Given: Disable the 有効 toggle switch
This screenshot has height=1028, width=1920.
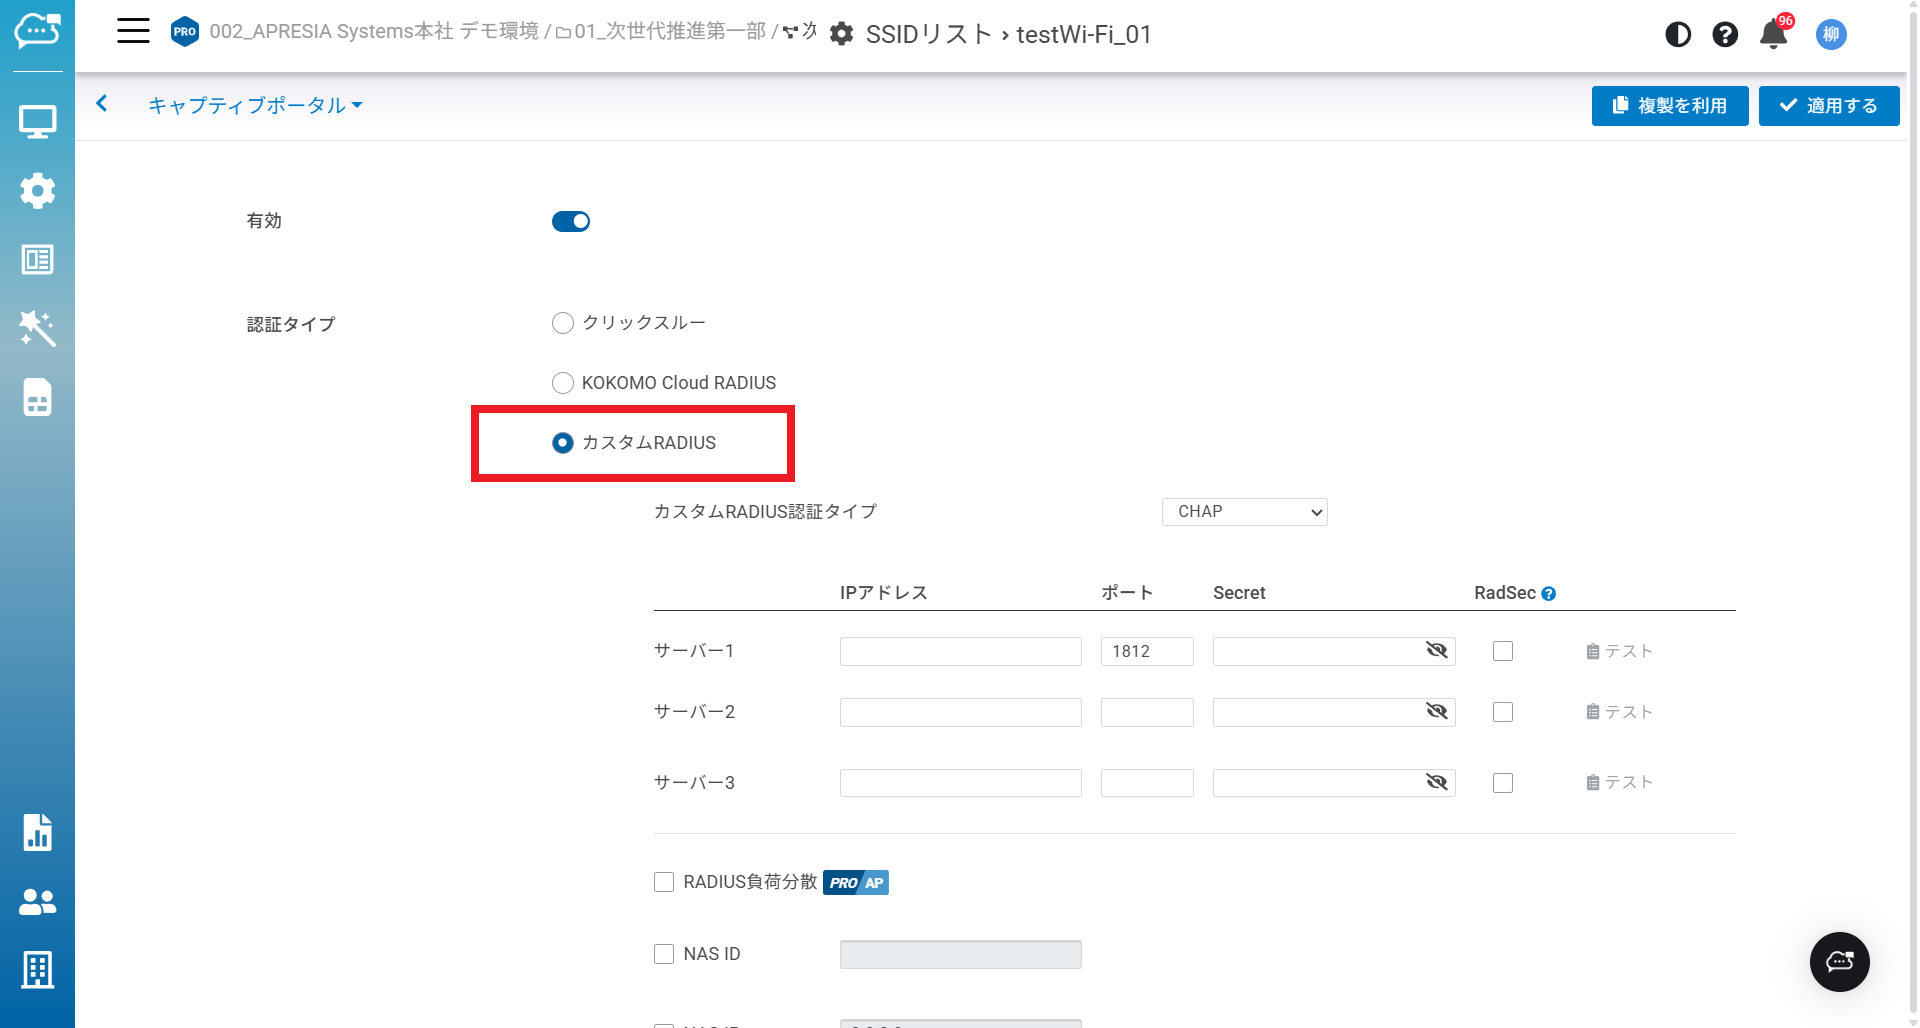Looking at the screenshot, I should pos(571,222).
